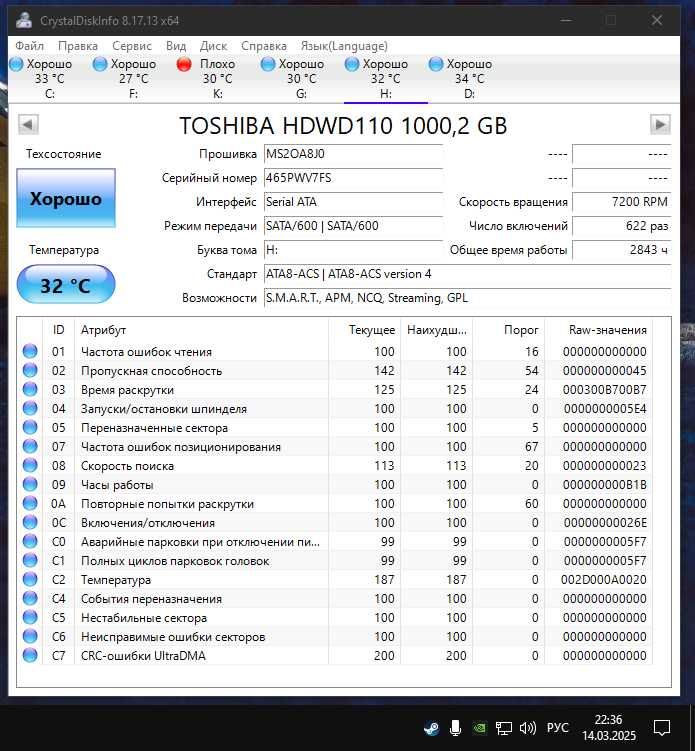
Task: Open the Правка menu
Action: [x=78, y=46]
